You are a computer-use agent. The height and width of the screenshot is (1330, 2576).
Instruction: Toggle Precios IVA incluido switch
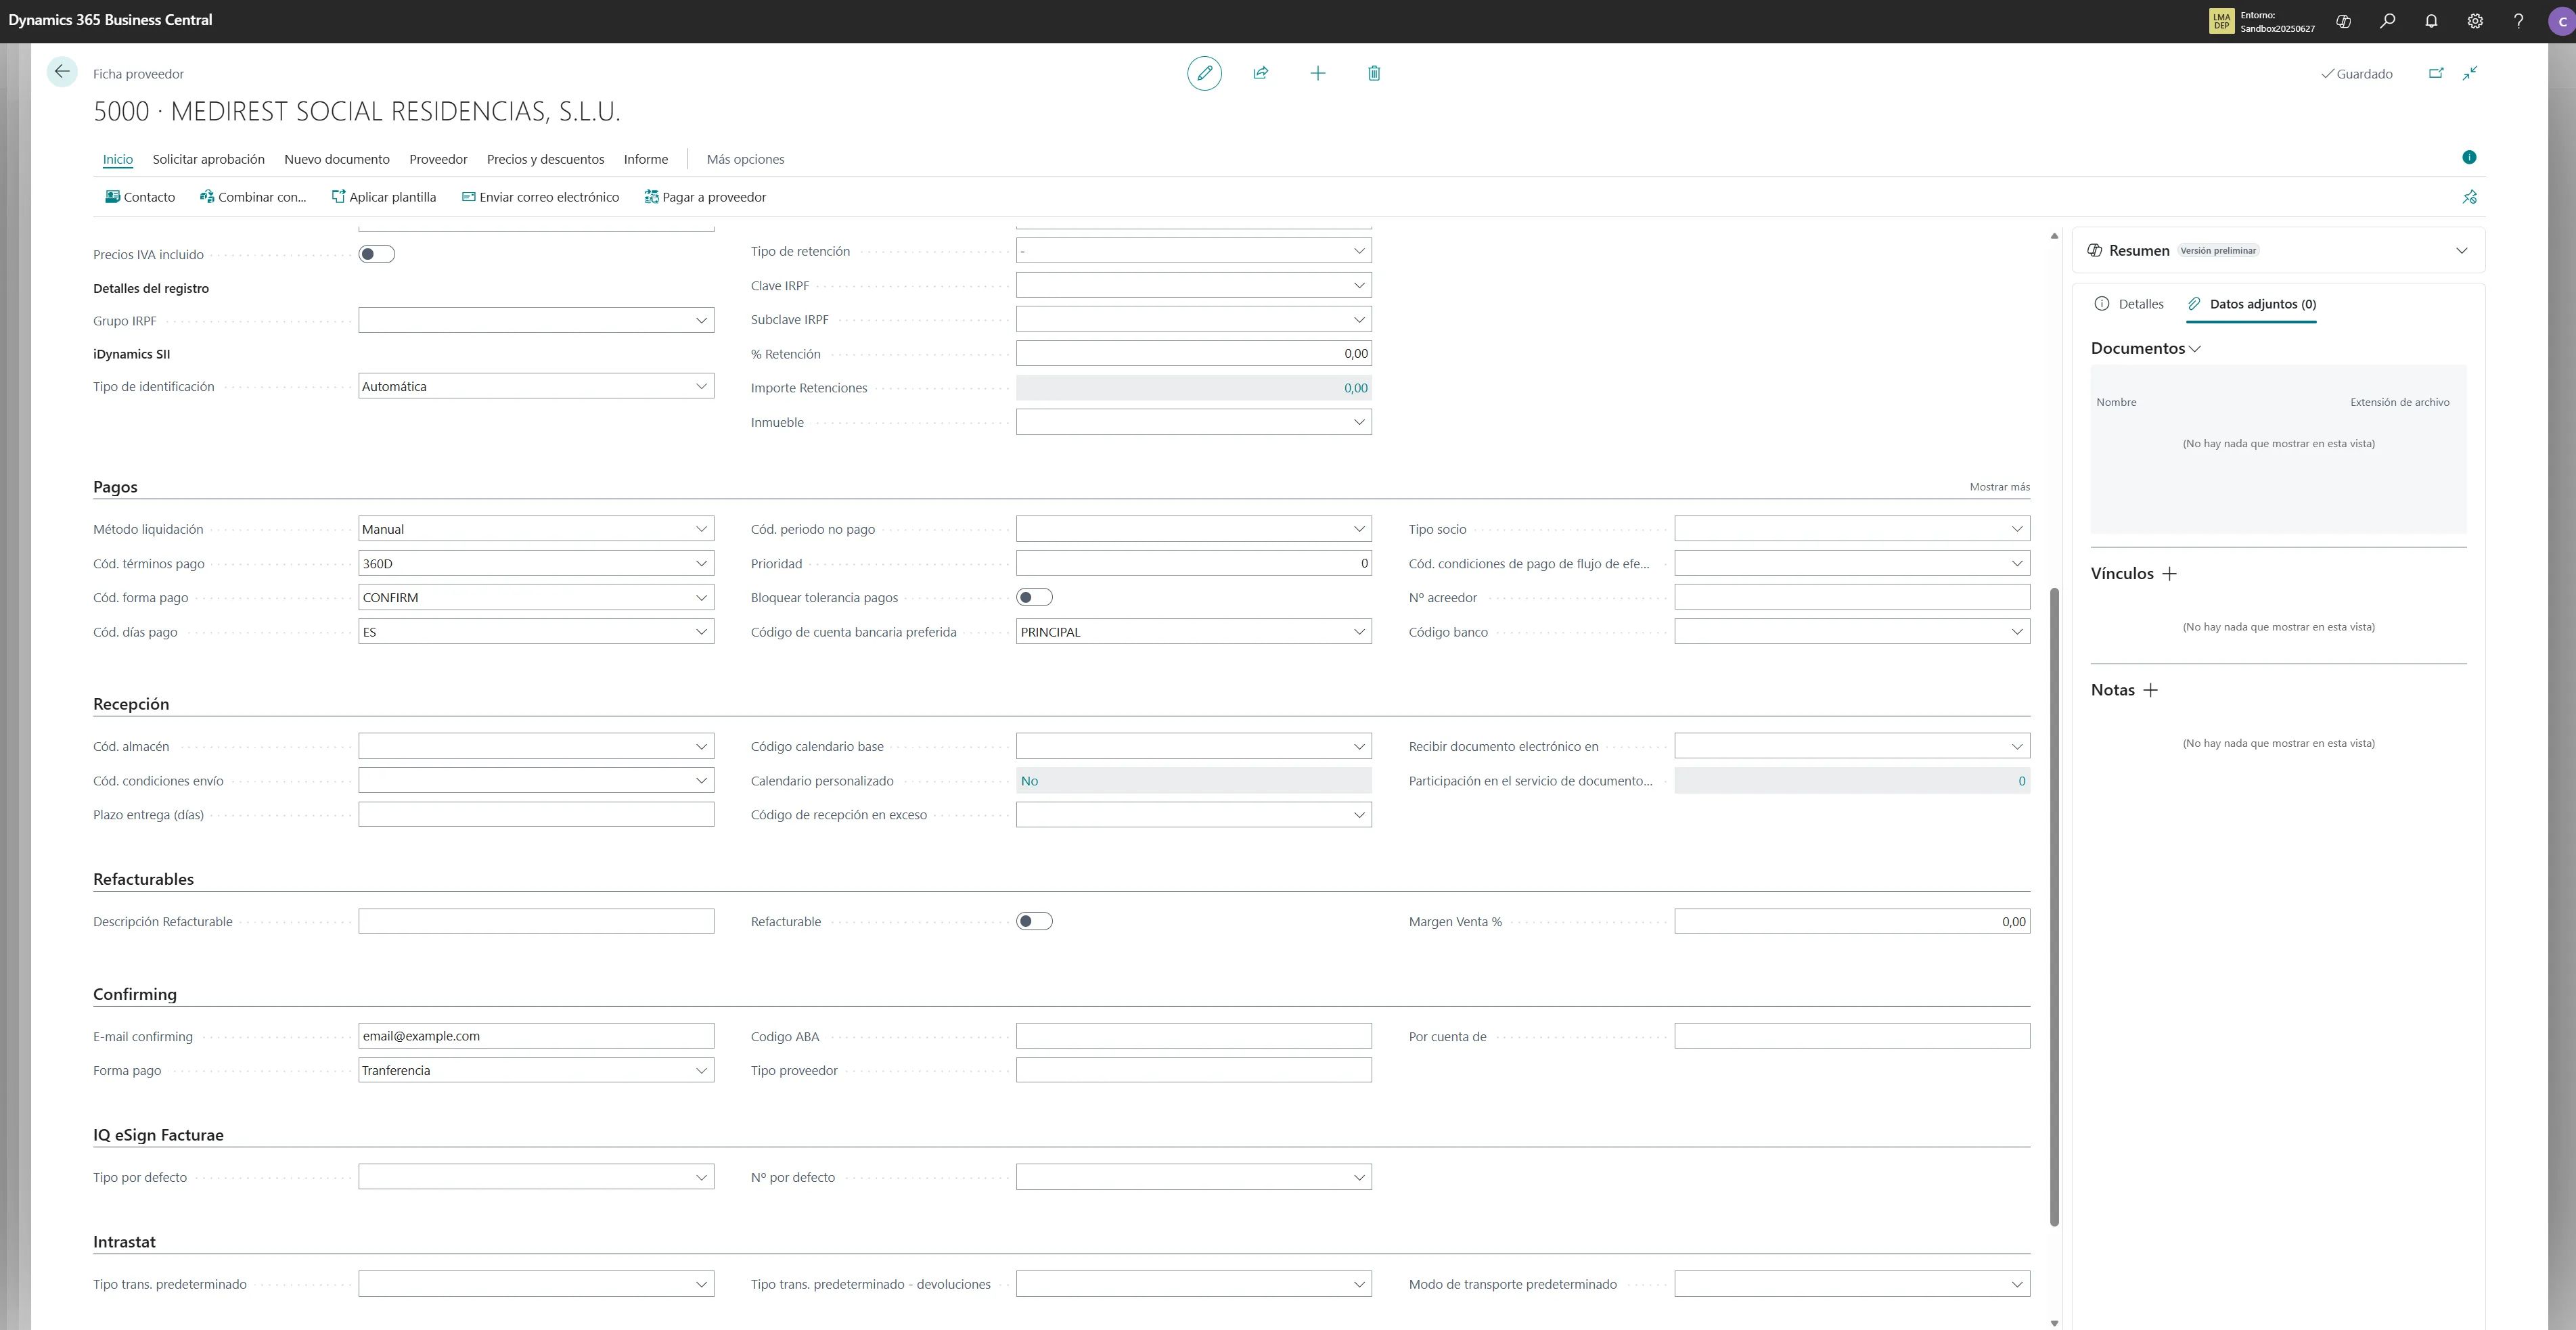[x=377, y=254]
